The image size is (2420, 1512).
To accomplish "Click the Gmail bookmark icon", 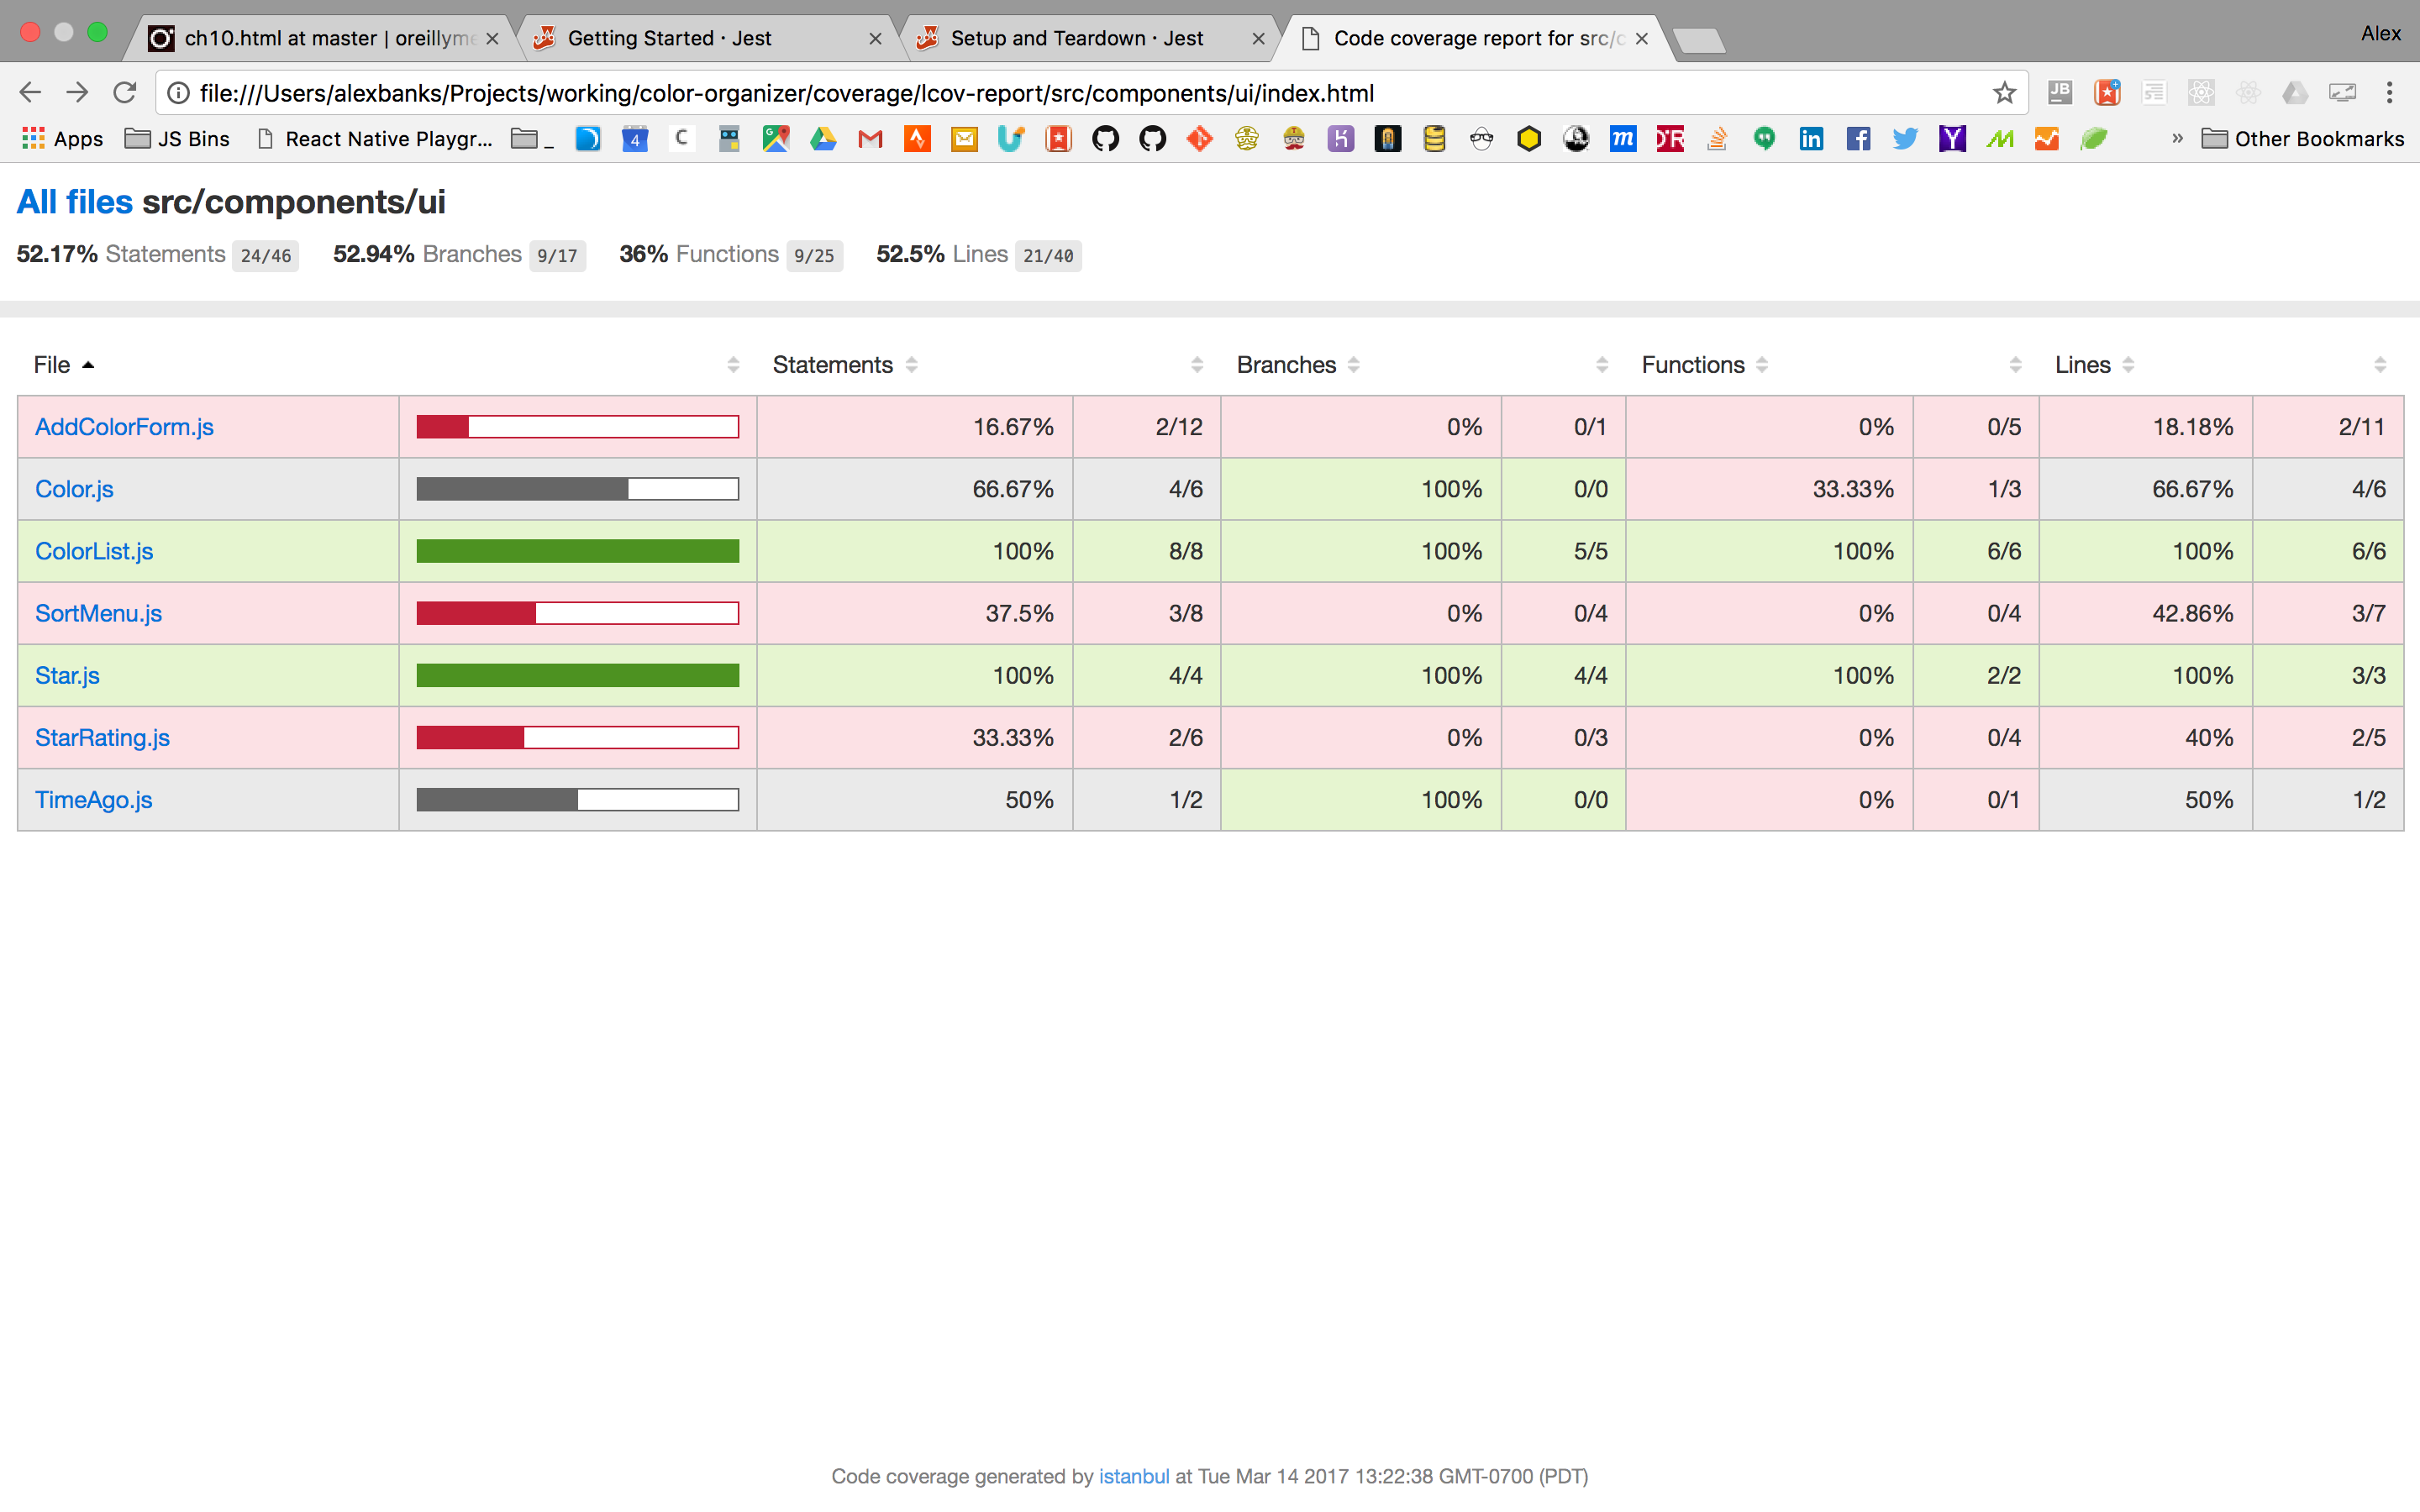I will tap(870, 139).
